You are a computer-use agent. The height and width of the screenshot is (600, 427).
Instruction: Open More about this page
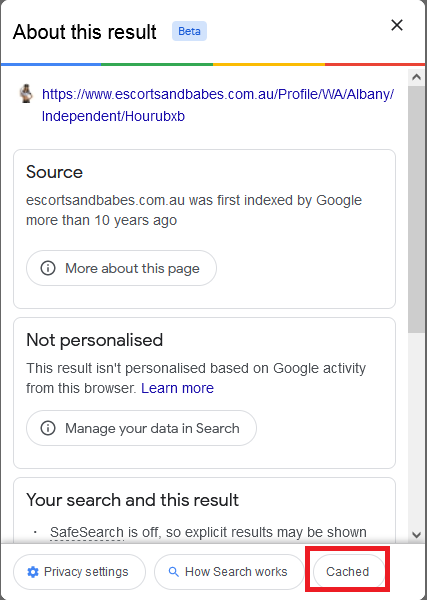pos(121,268)
